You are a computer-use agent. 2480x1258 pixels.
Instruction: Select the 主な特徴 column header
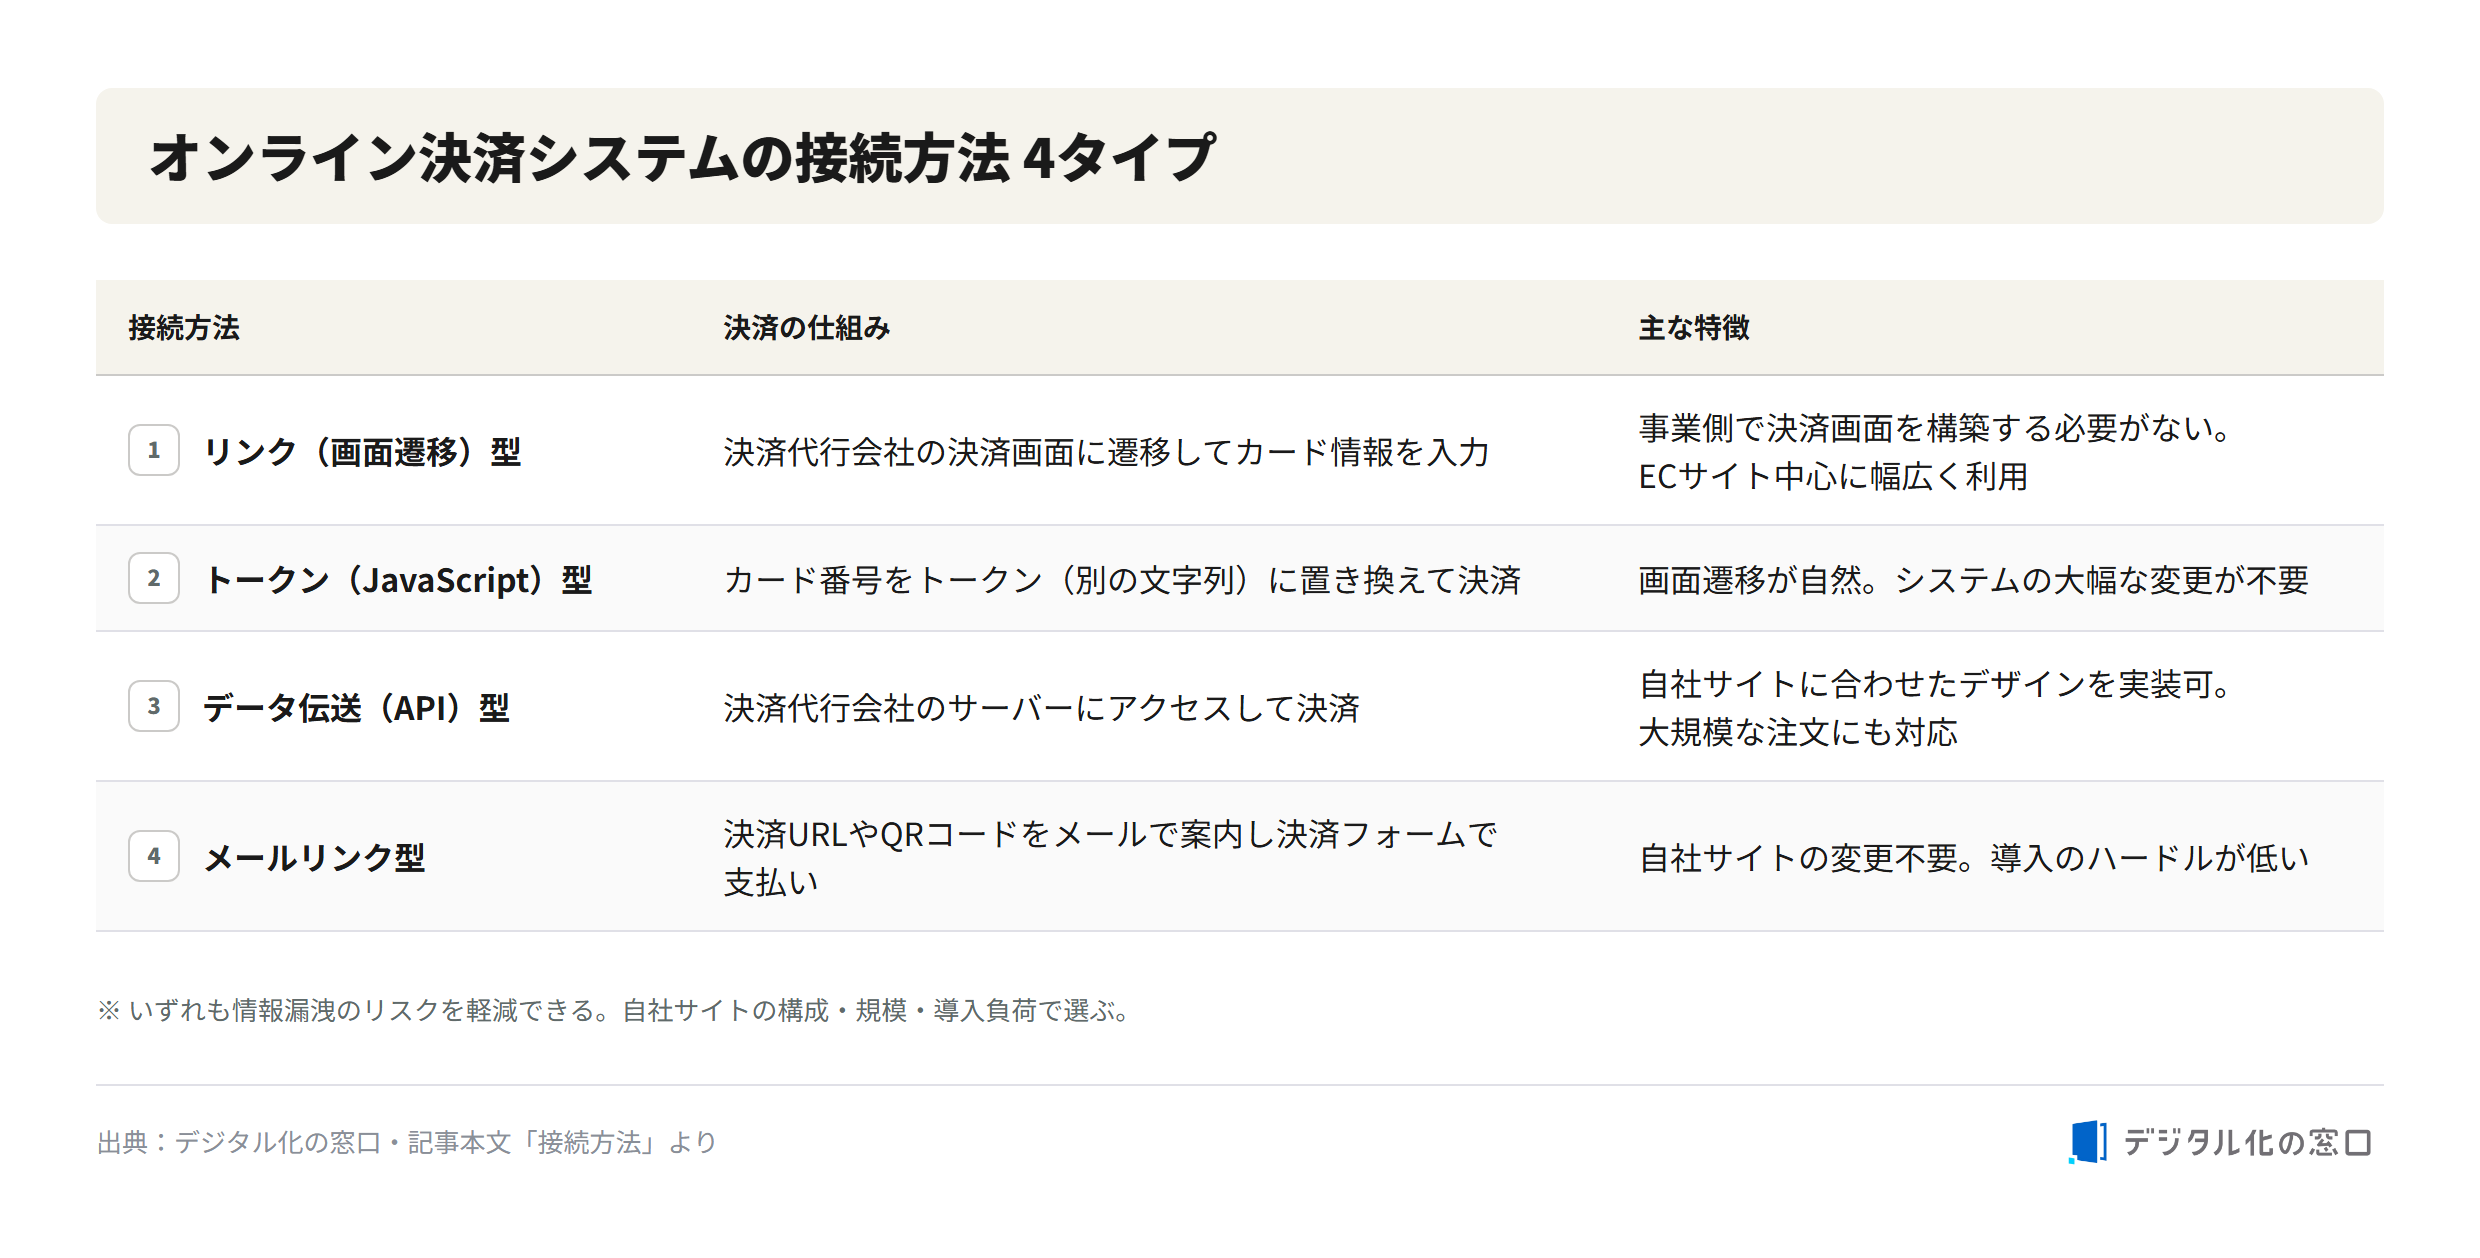tap(1694, 328)
